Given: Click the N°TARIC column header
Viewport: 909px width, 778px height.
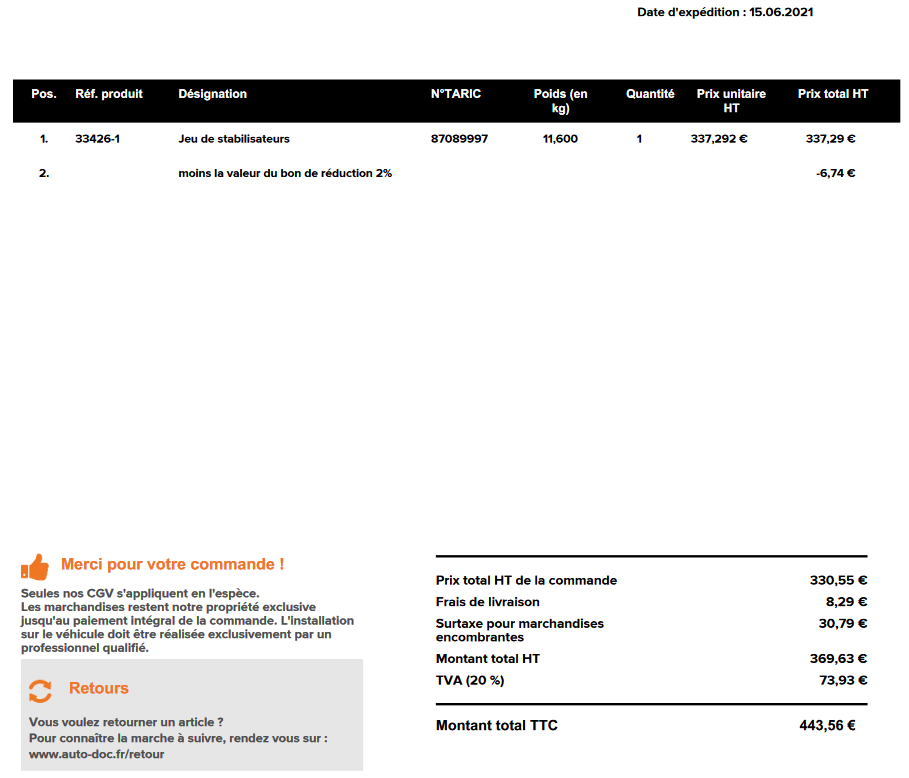Looking at the screenshot, I should coord(455,94).
